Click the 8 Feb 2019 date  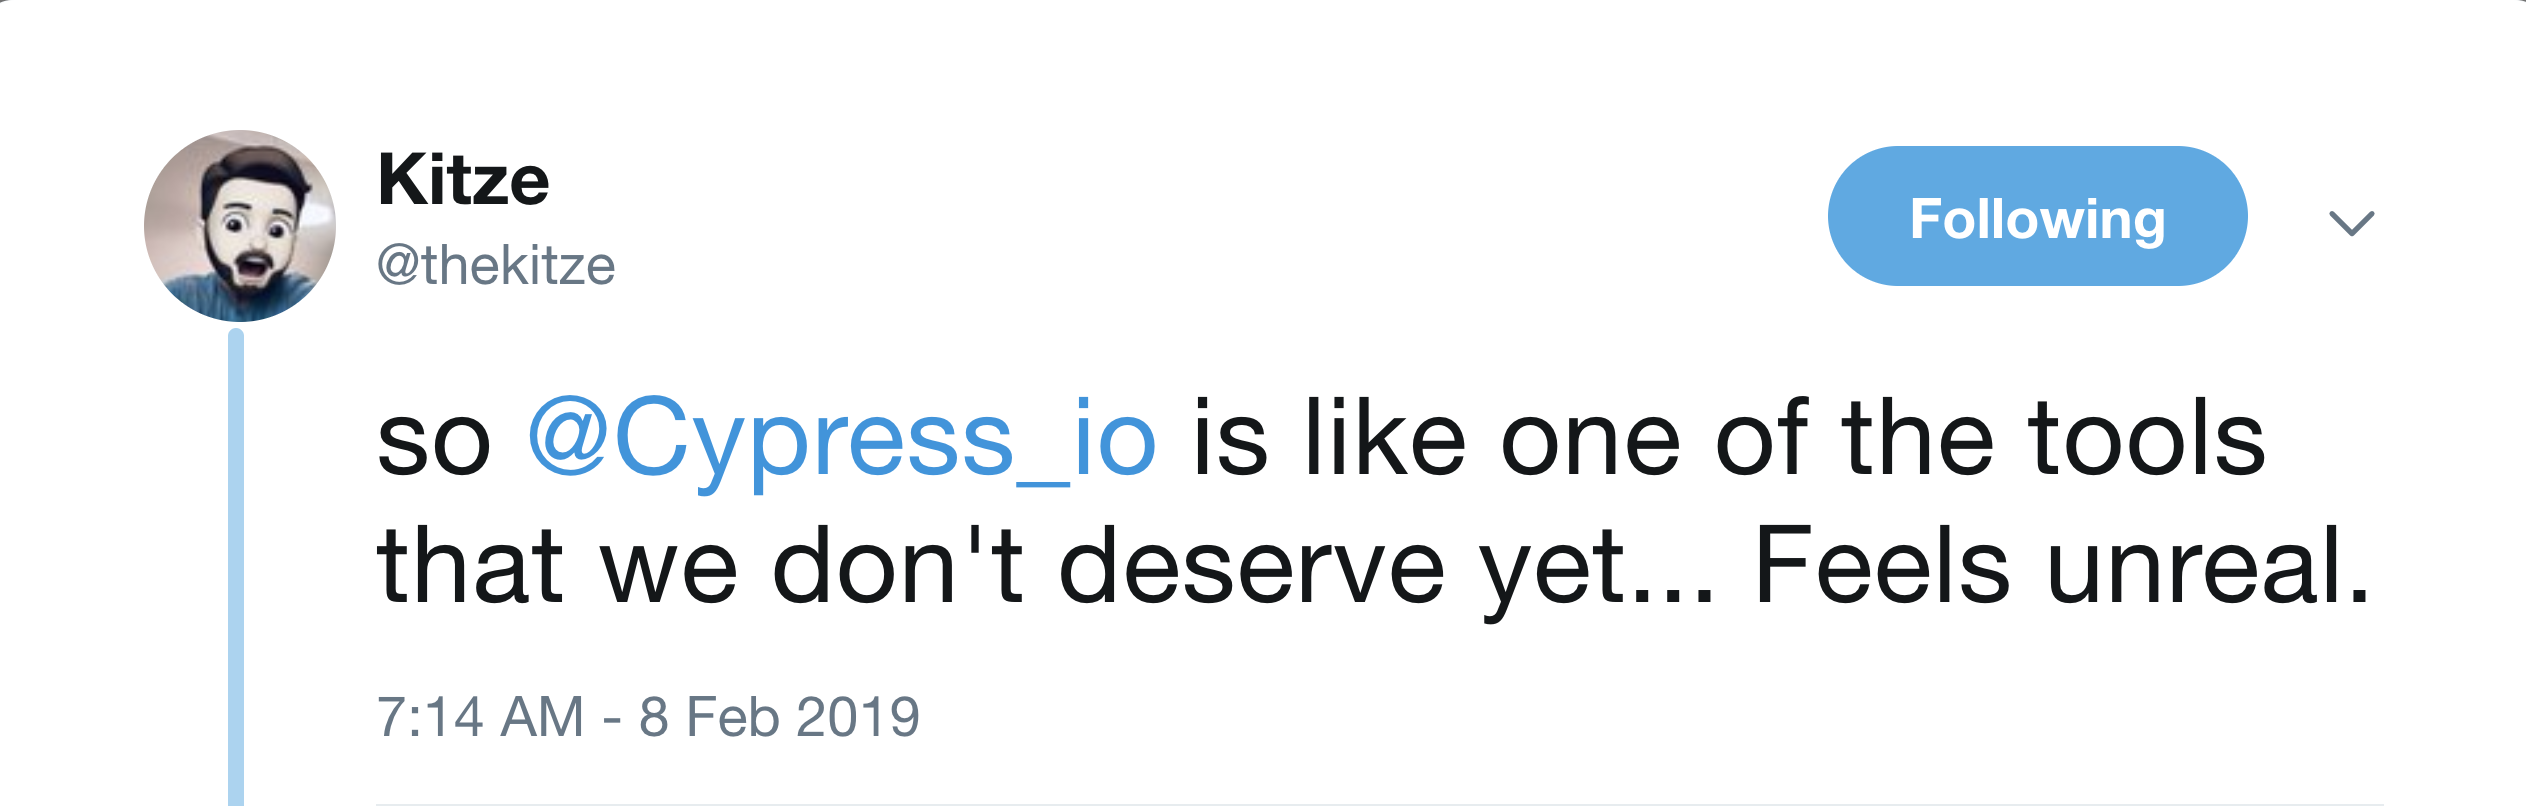pos(779,717)
